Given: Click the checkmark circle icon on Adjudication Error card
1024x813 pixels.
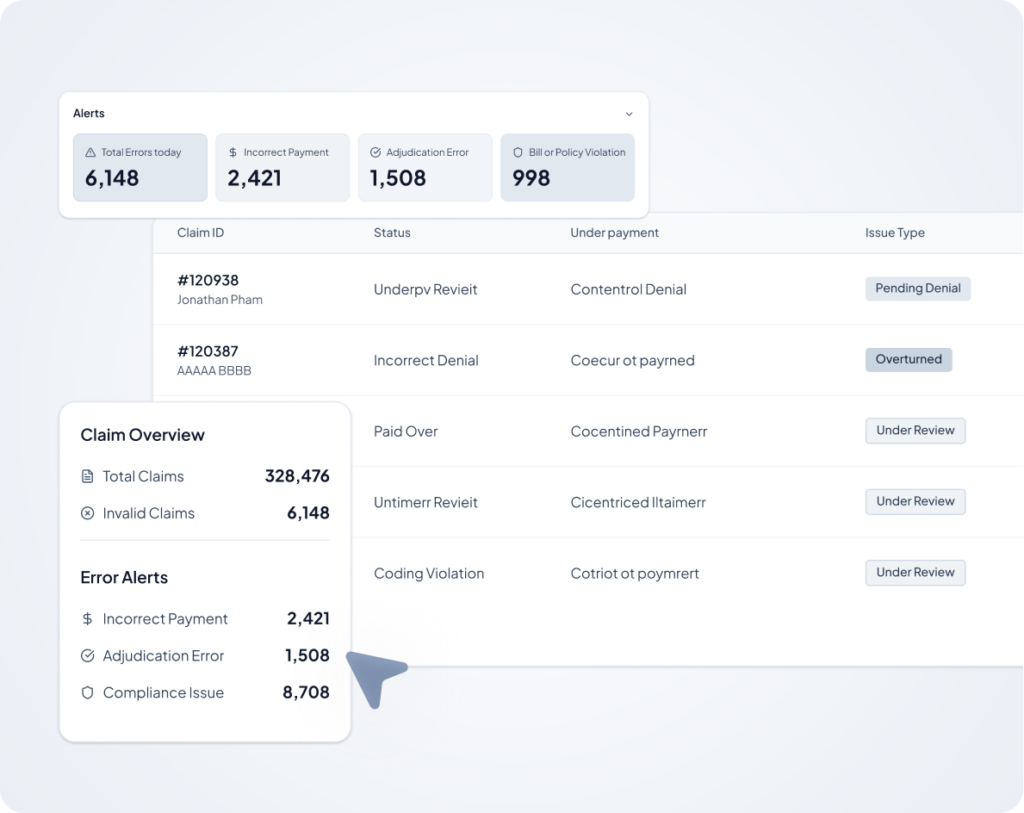Looking at the screenshot, I should point(376,152).
